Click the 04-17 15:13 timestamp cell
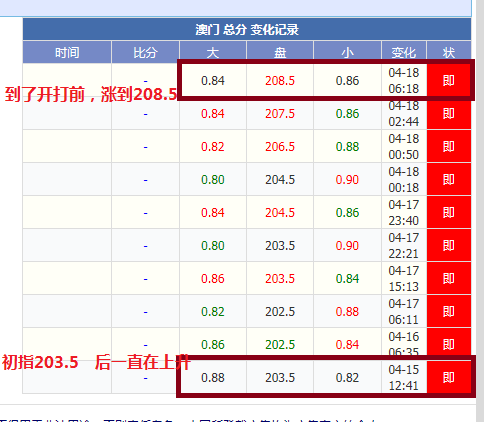Viewport: 484px width, 422px height. click(x=404, y=278)
